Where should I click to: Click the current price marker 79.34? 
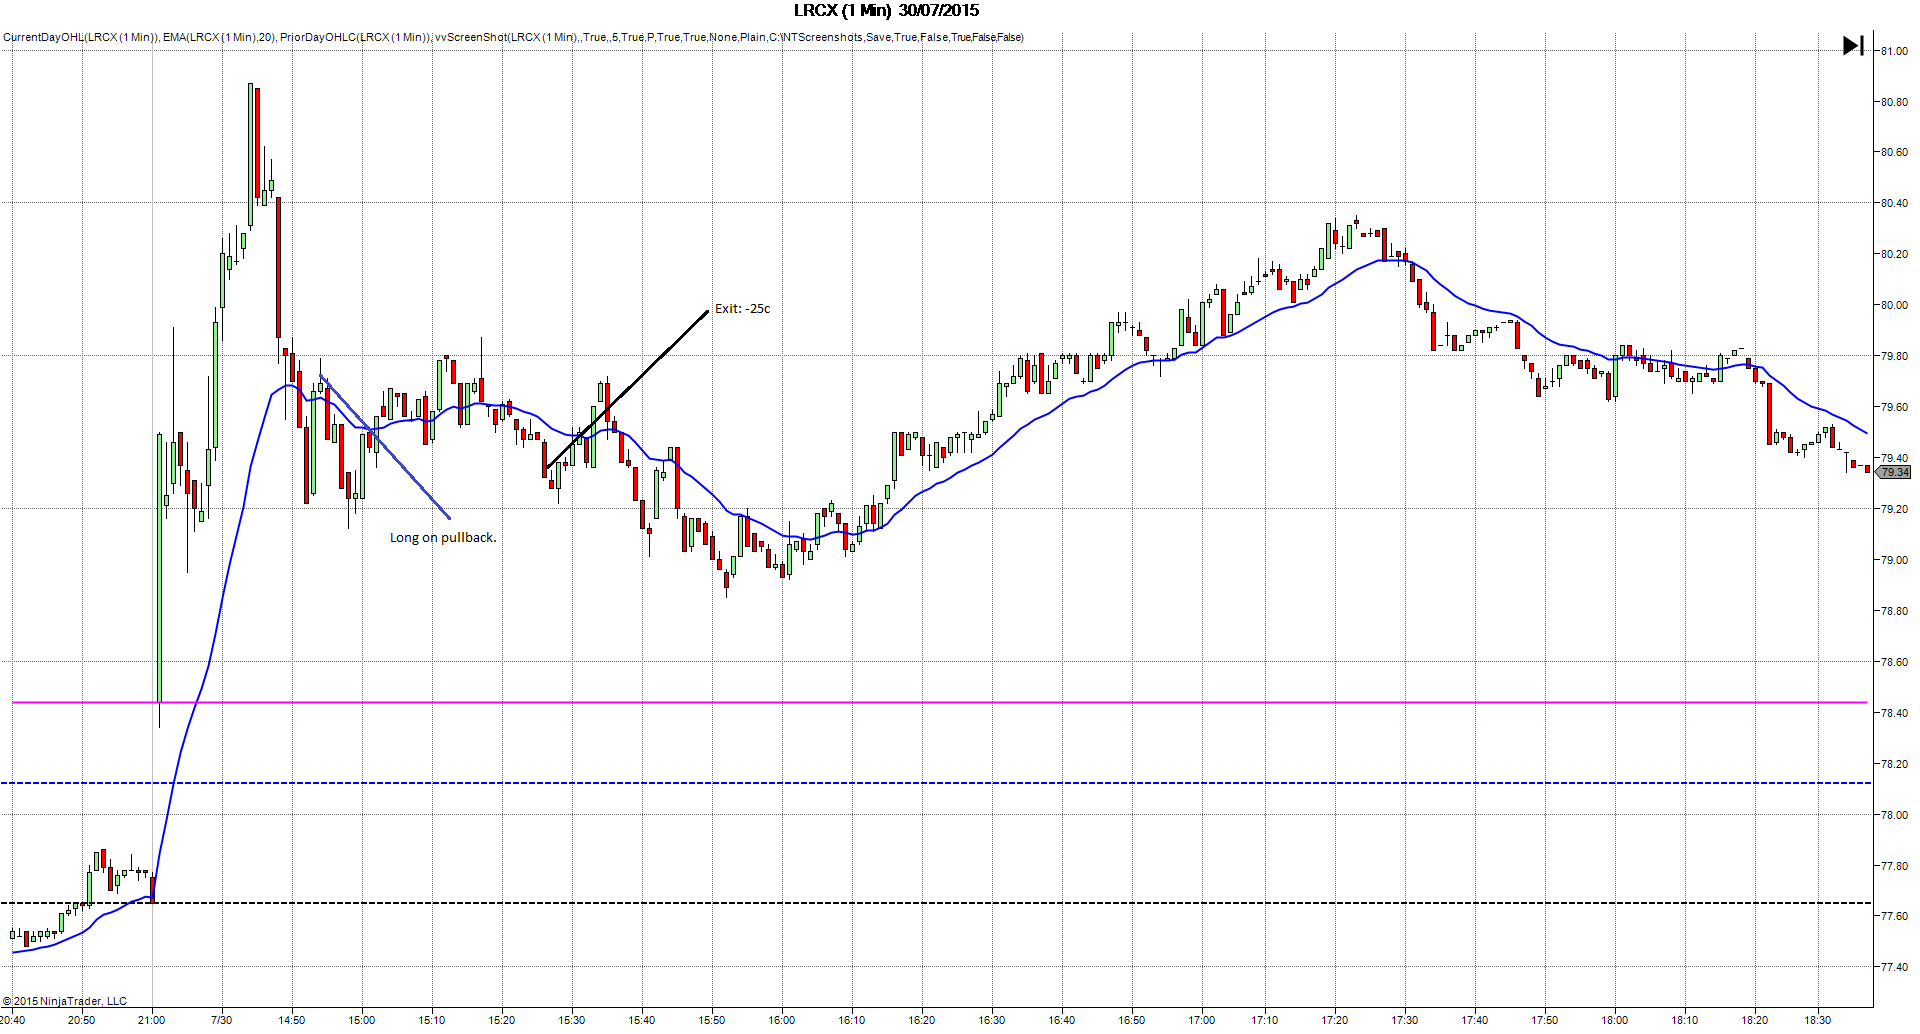click(1894, 472)
